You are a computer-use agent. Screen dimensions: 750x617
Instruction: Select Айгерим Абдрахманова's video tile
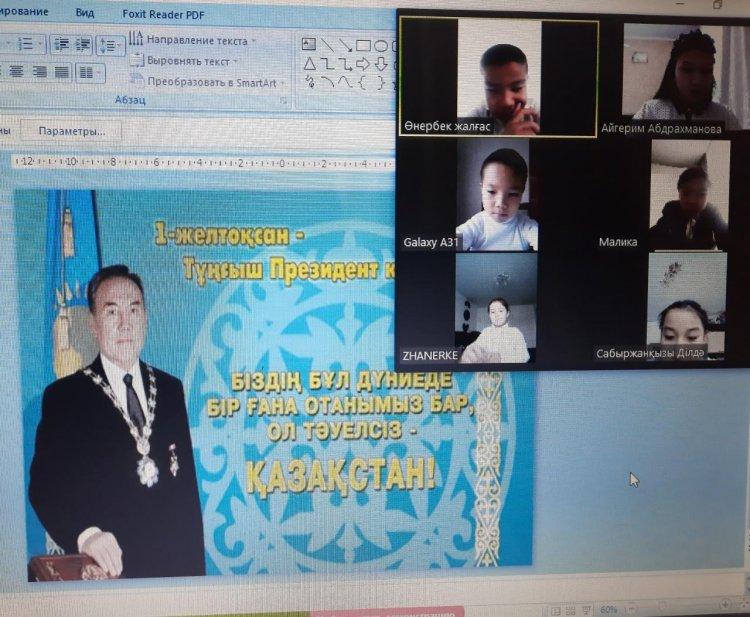673,76
